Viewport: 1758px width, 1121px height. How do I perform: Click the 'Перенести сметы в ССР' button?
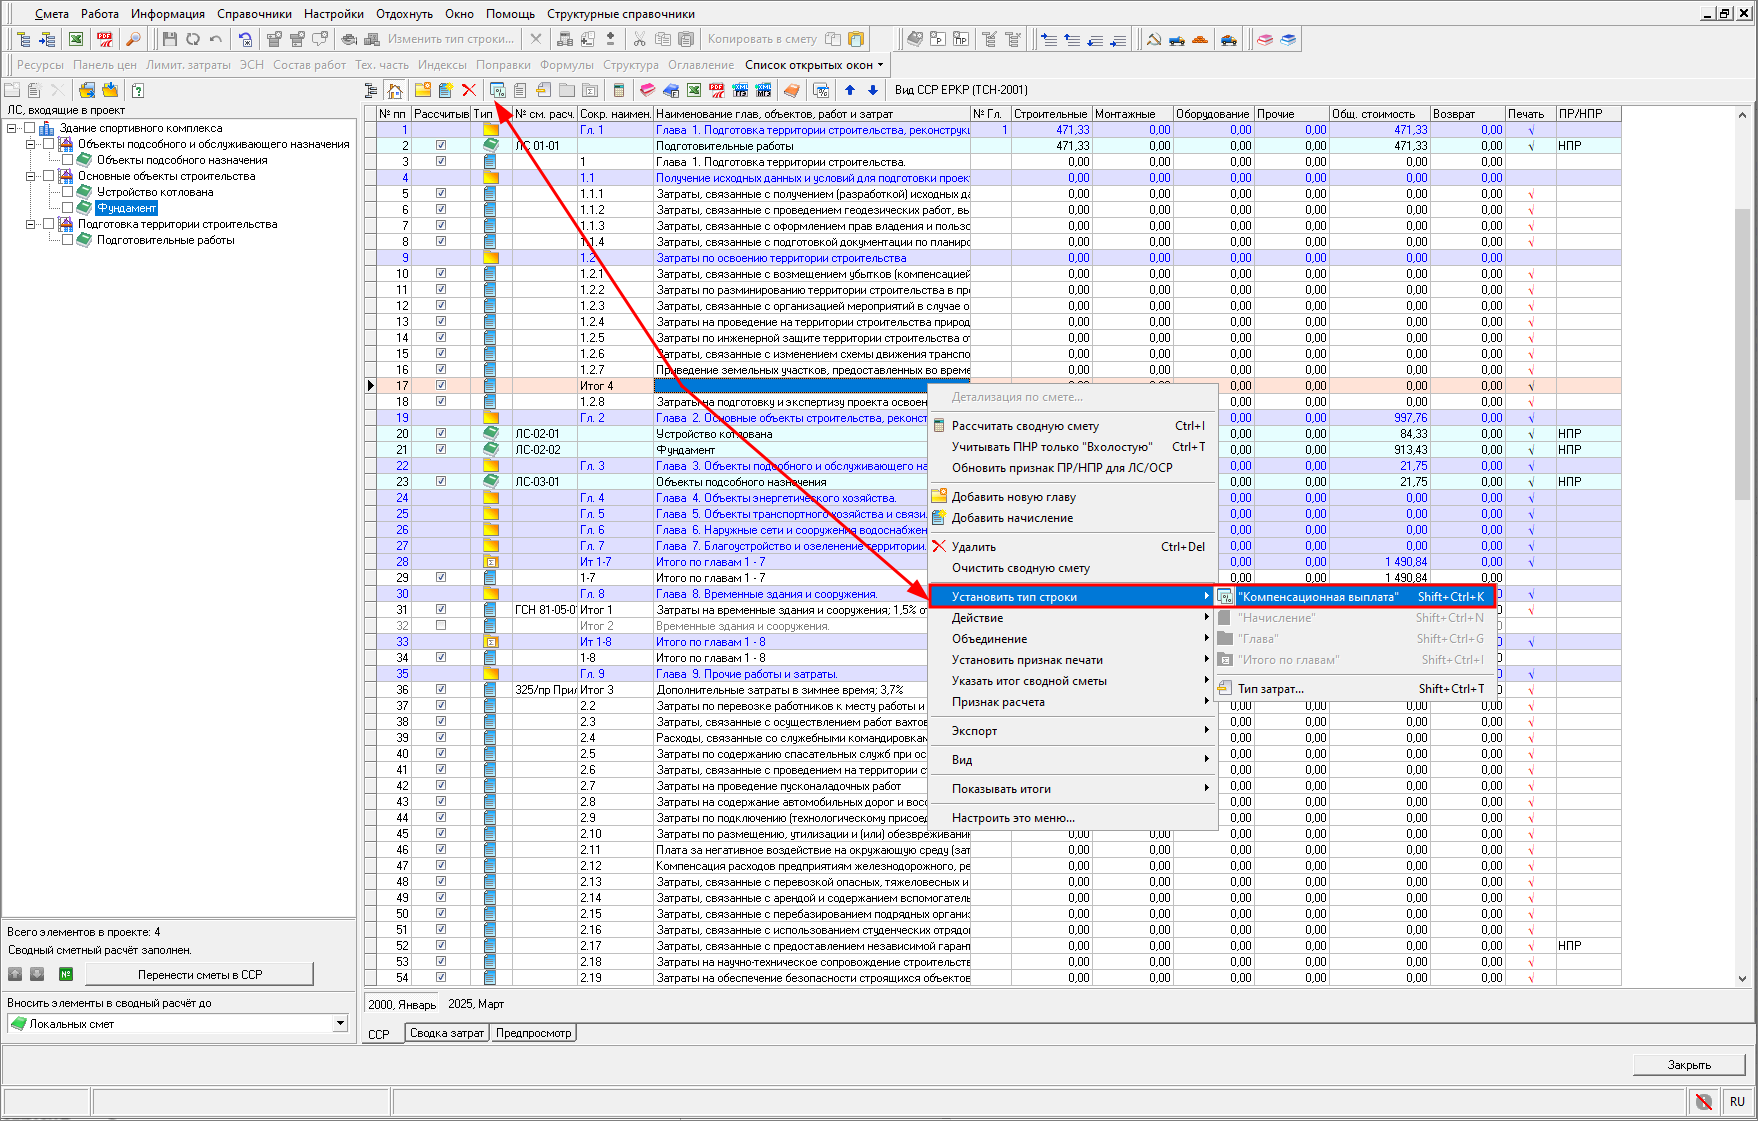click(x=200, y=974)
